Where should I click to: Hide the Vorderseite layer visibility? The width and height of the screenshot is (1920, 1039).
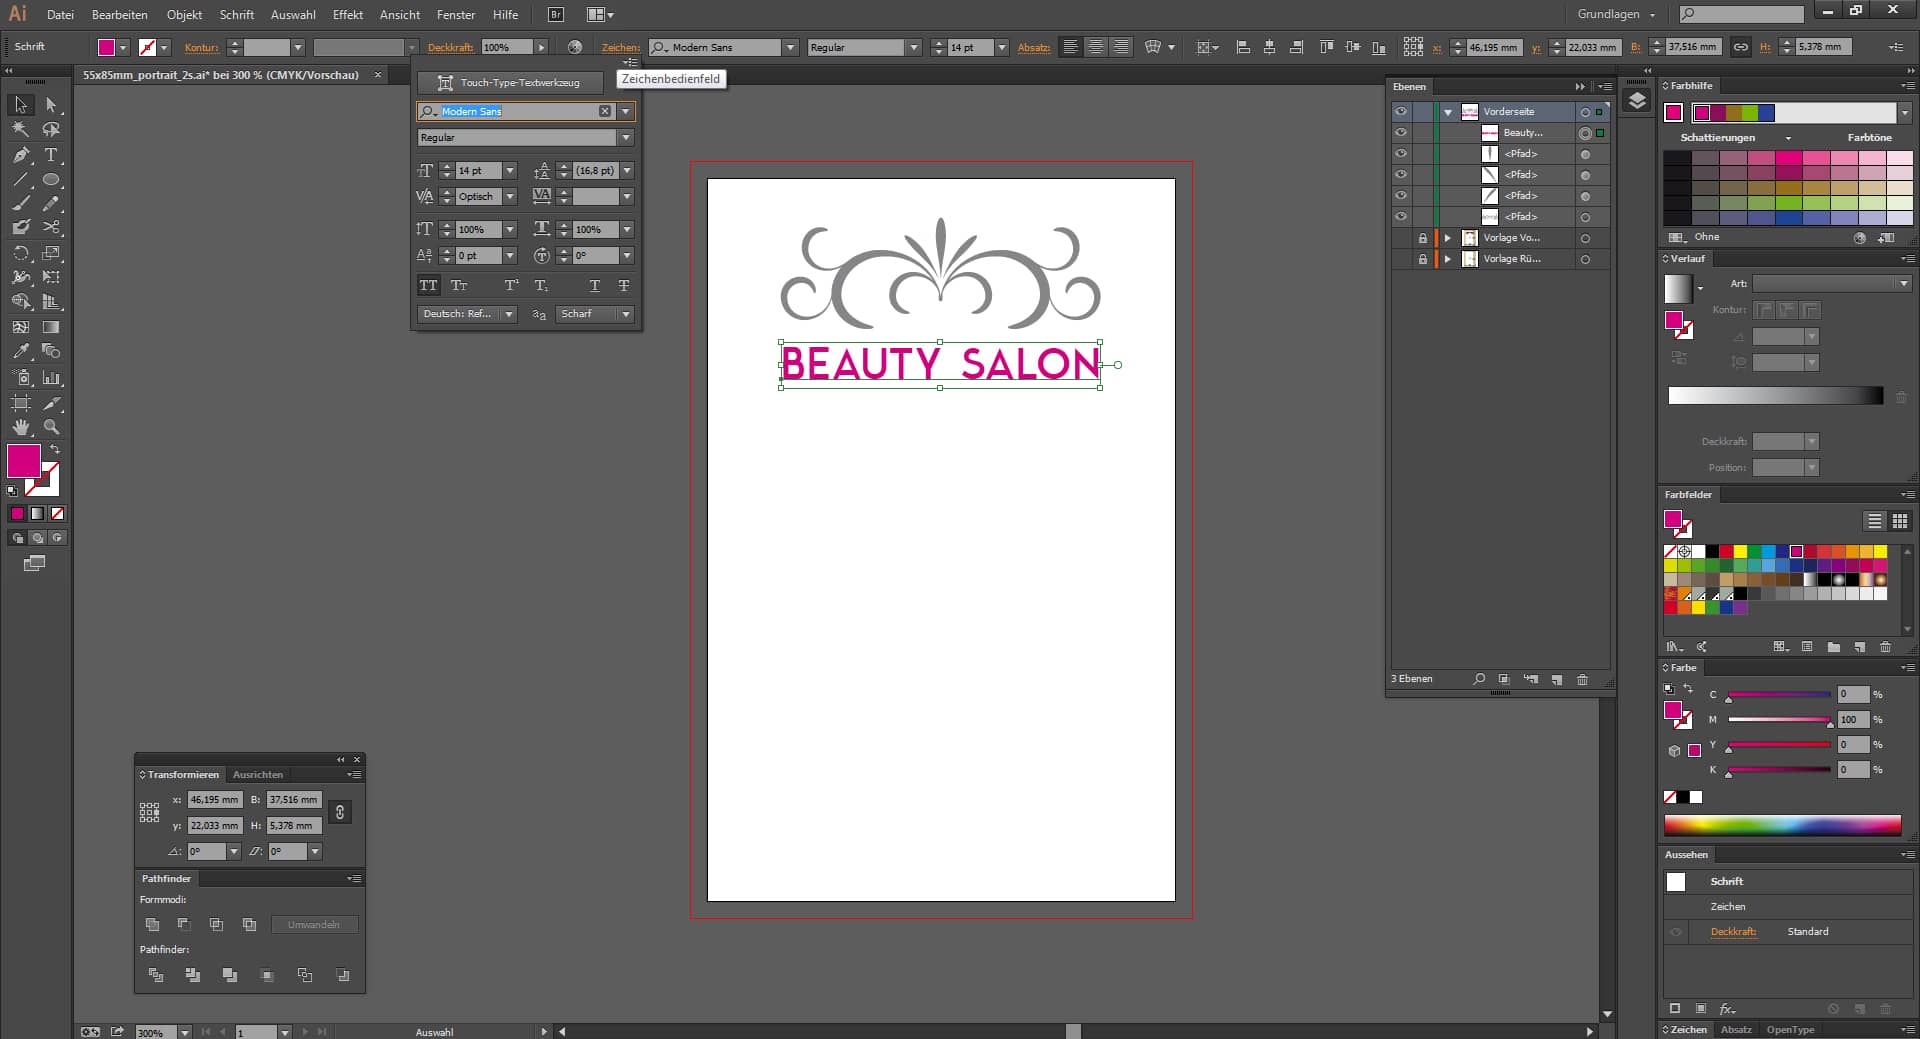click(x=1400, y=112)
